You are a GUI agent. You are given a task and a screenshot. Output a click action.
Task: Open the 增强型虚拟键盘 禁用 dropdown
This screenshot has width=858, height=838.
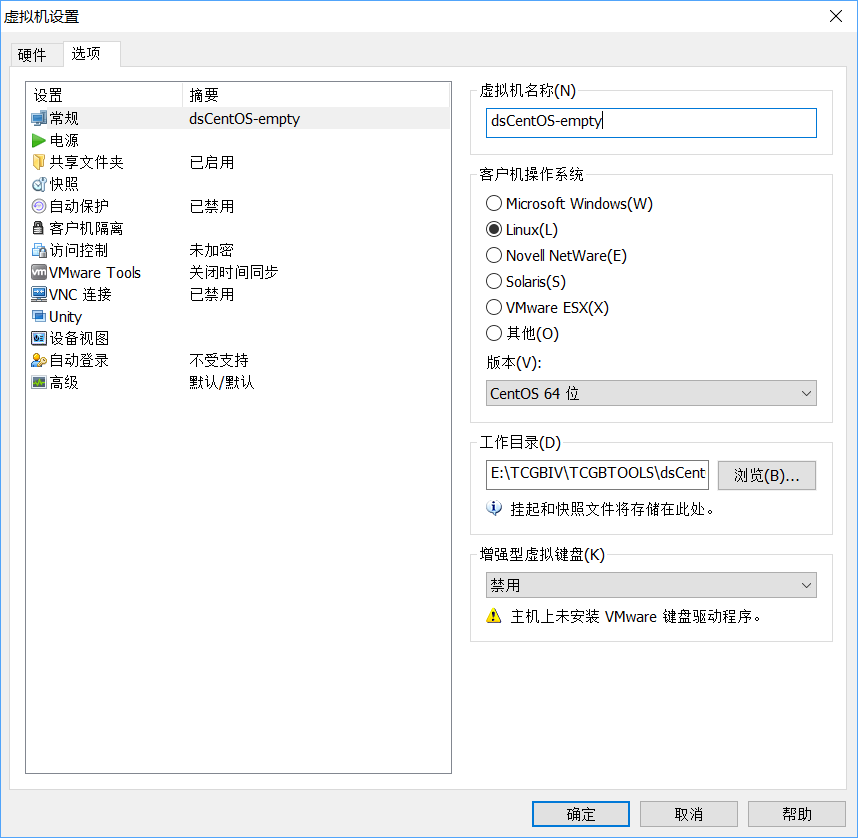[651, 586]
